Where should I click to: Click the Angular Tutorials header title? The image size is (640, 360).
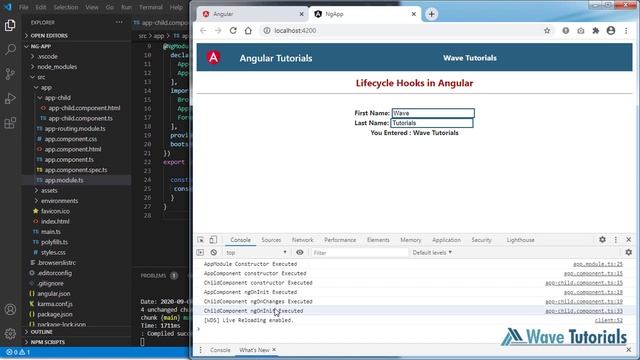(x=276, y=58)
